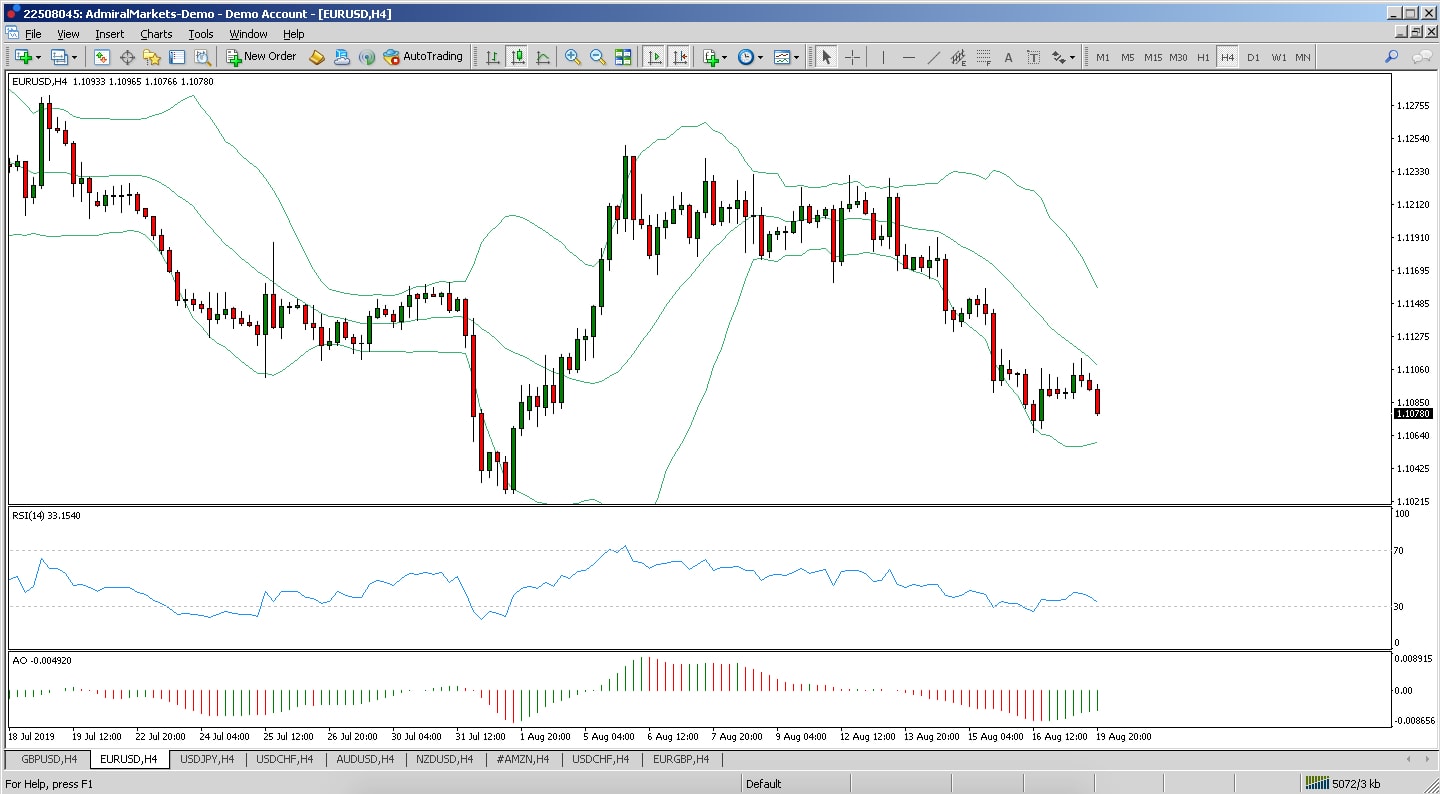Screen dimensions: 1440x794
Task: Switch to the EURGBP,H4 chart tab
Action: click(x=680, y=759)
